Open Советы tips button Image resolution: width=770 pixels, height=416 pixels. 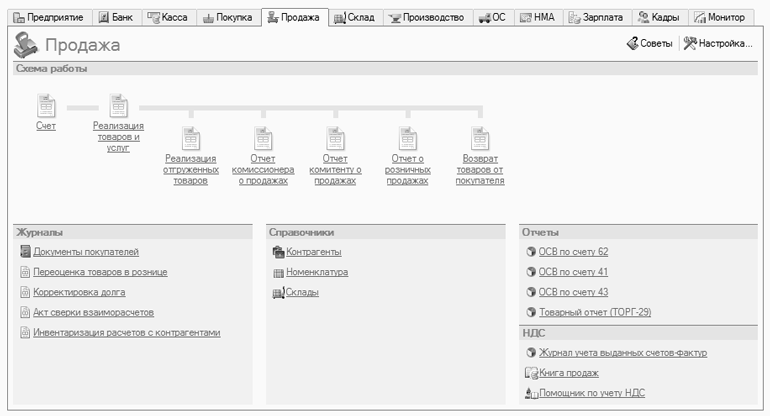[649, 44]
